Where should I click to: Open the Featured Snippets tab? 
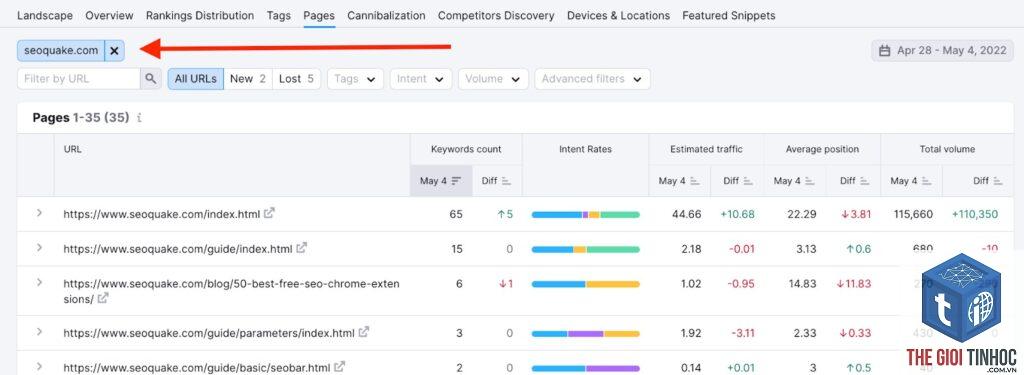(729, 15)
